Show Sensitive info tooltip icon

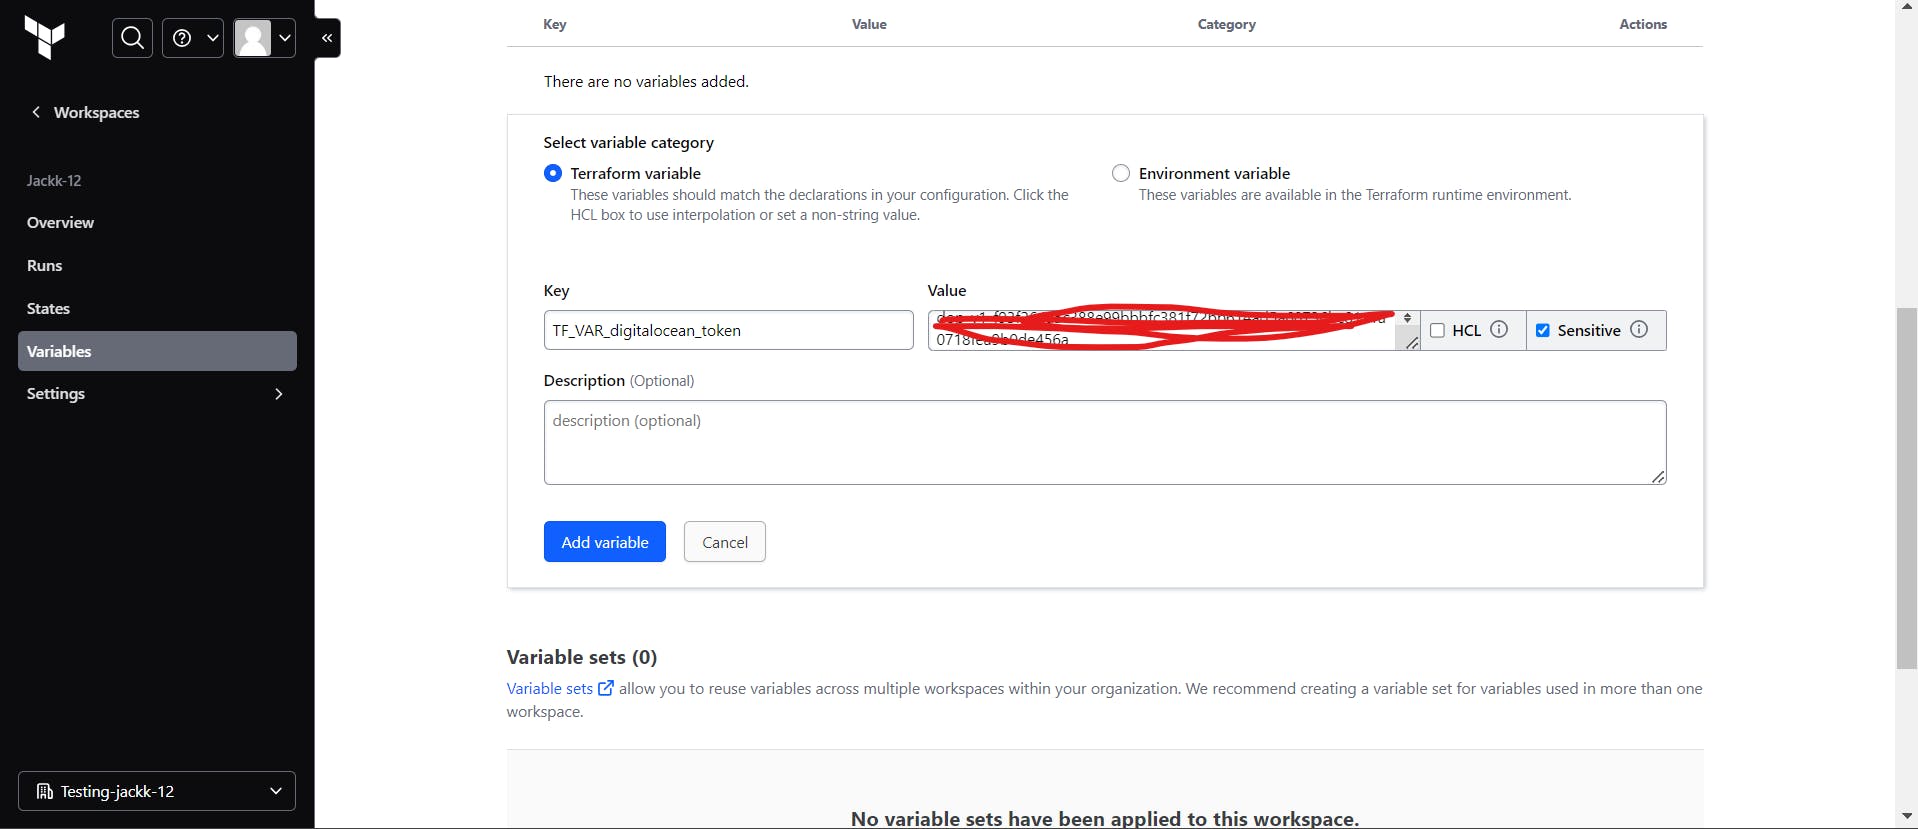[x=1639, y=329]
